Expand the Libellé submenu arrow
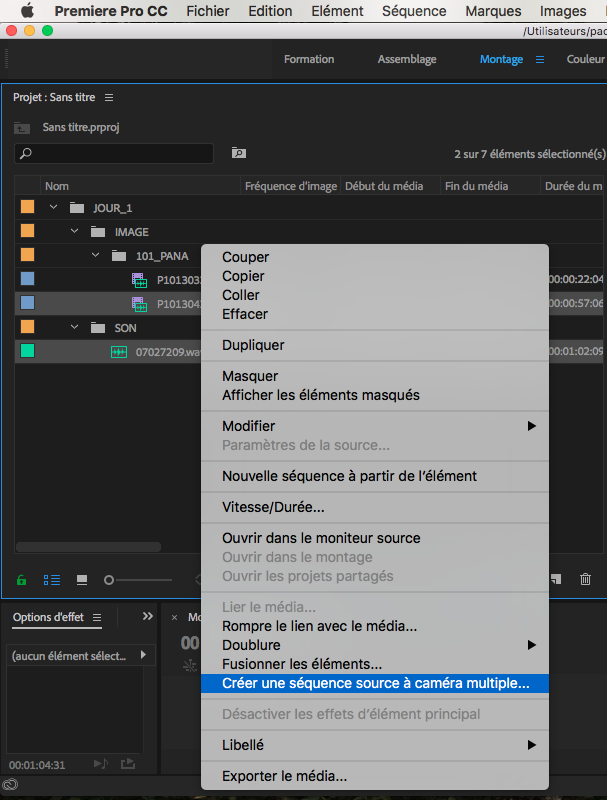The height and width of the screenshot is (800, 607). pyautogui.click(x=532, y=745)
